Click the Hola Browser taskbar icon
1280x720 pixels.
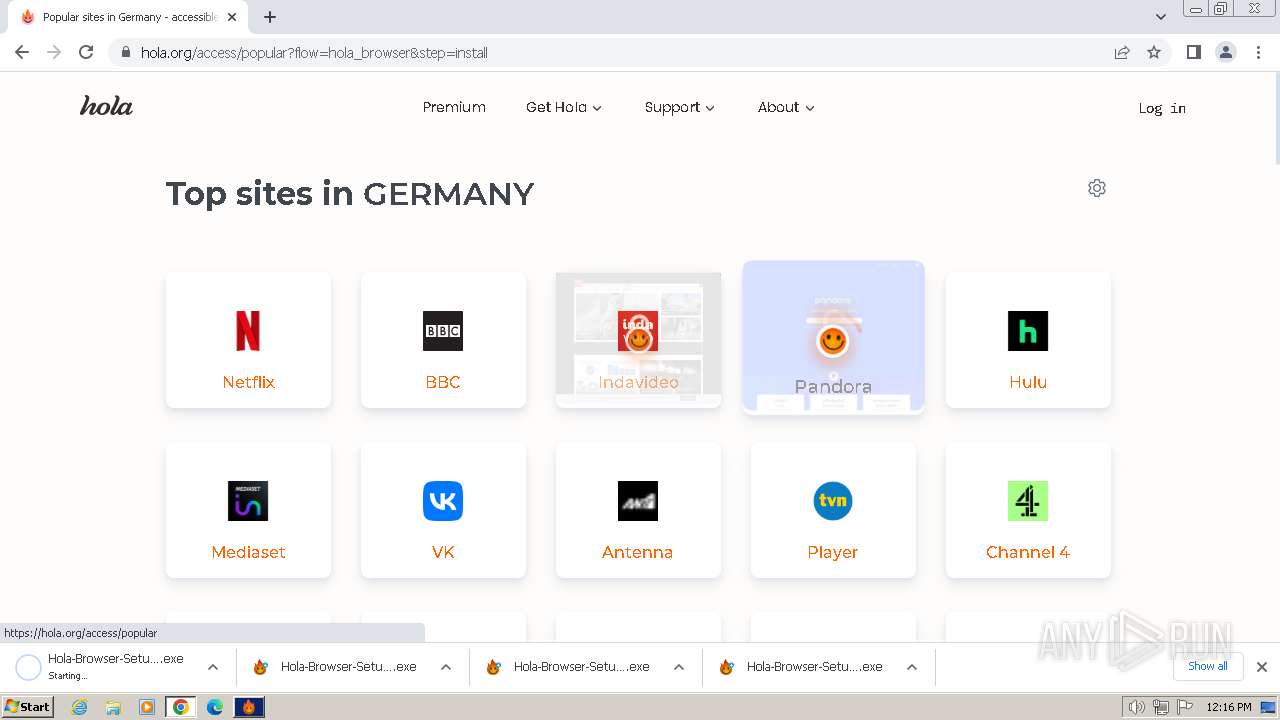(249, 707)
